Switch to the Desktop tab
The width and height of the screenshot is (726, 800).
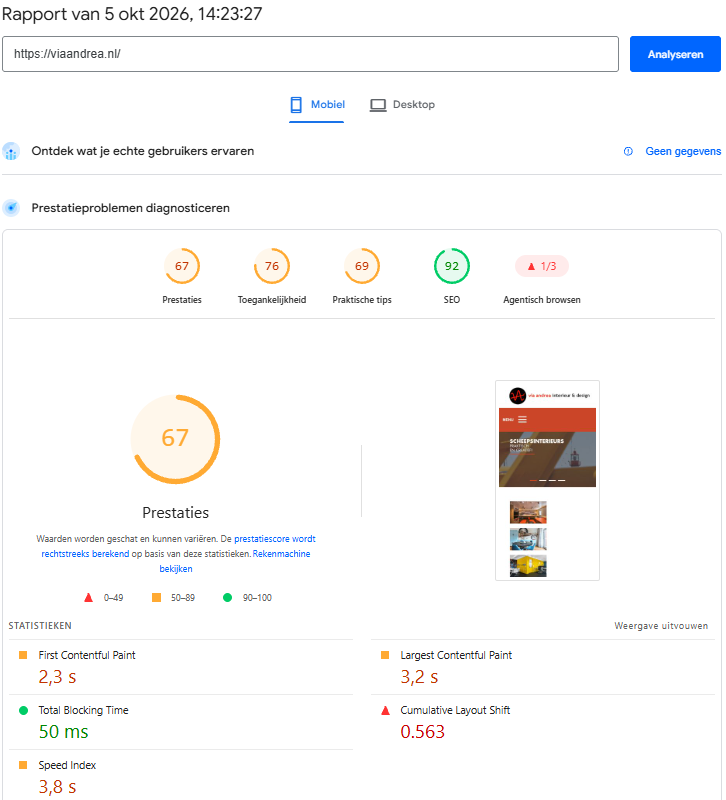(403, 105)
